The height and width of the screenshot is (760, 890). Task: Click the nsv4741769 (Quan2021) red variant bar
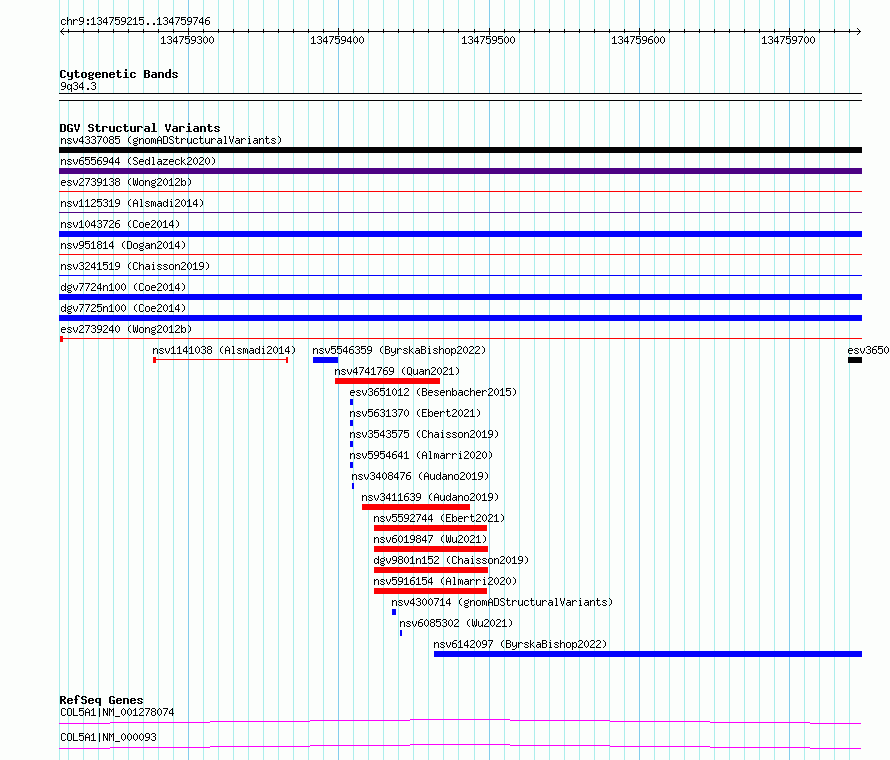point(387,381)
